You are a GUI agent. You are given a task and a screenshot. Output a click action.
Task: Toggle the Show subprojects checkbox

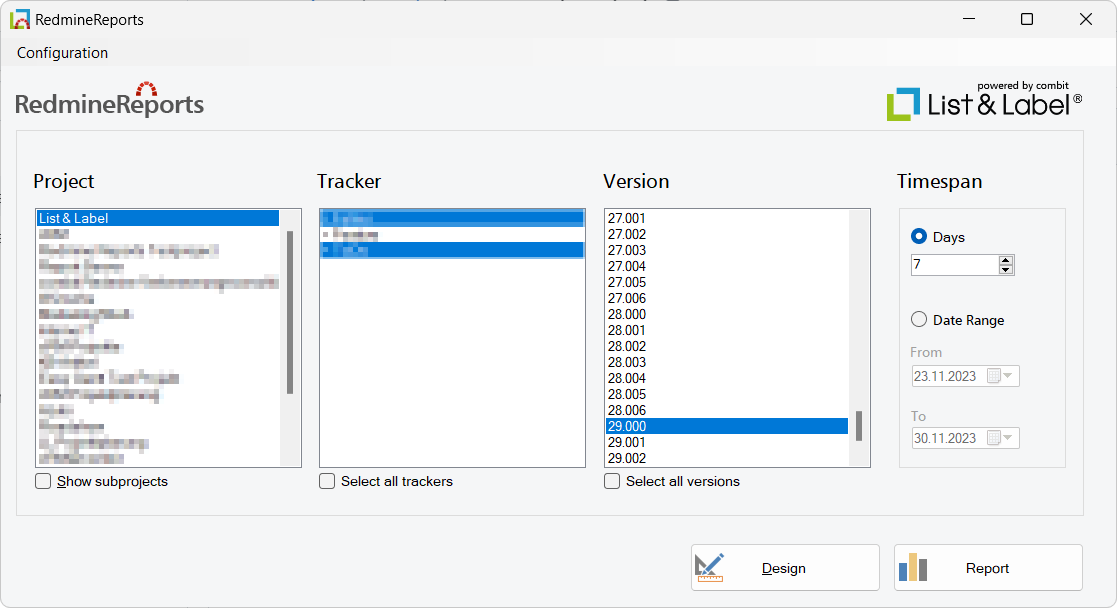(x=43, y=481)
